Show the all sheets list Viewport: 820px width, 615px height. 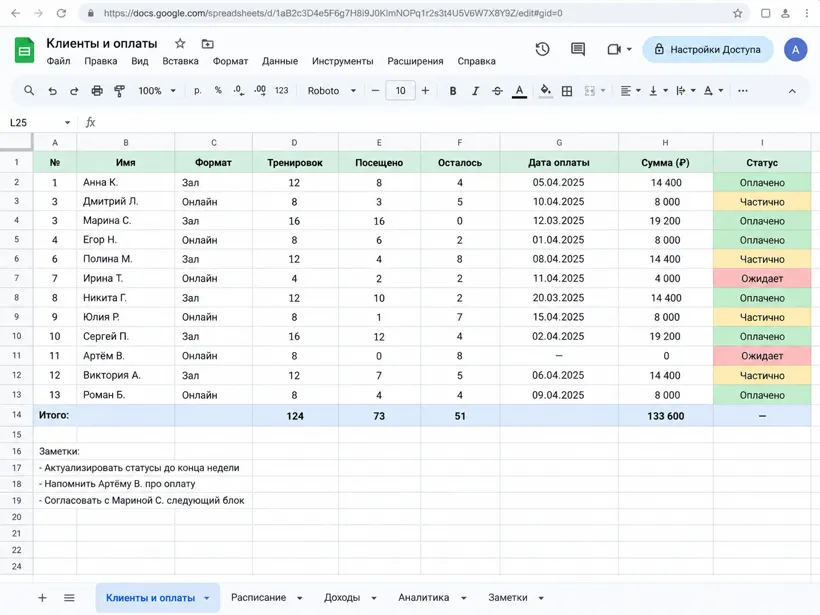tap(69, 598)
